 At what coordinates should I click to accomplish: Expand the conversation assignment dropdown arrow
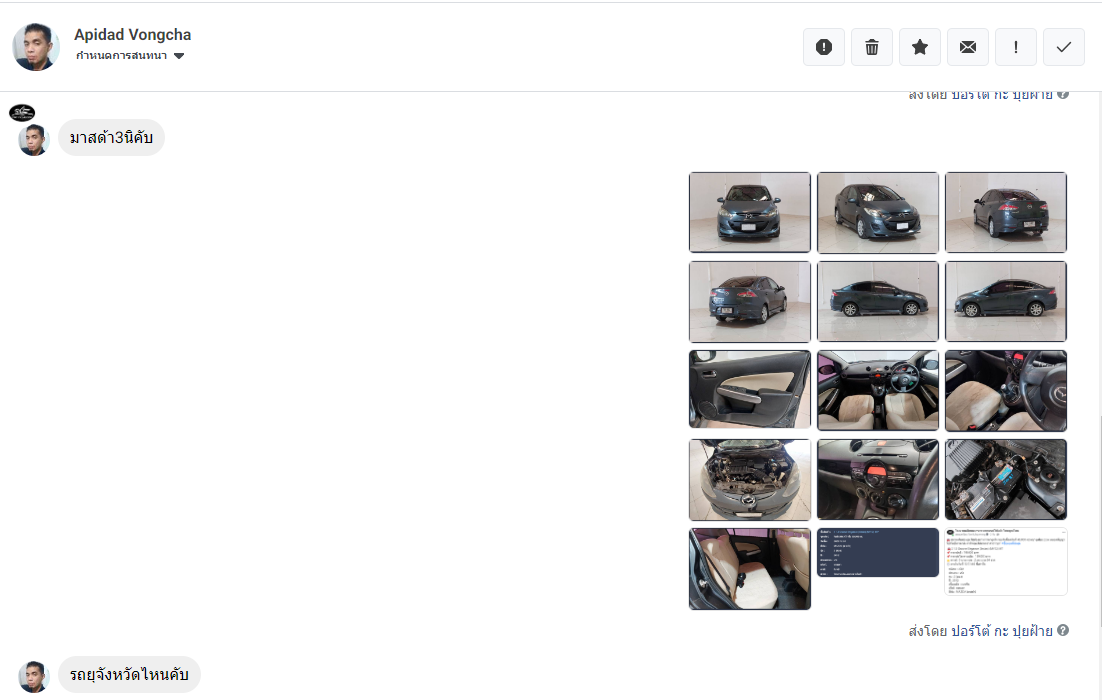pyautogui.click(x=179, y=56)
